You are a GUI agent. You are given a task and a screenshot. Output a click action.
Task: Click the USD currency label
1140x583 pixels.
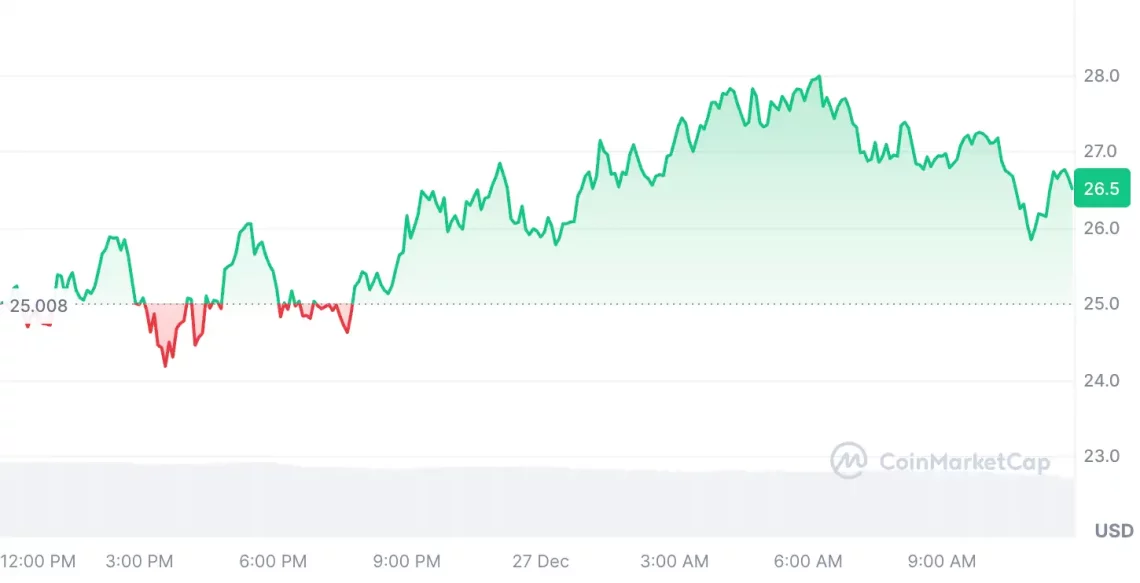1114,531
